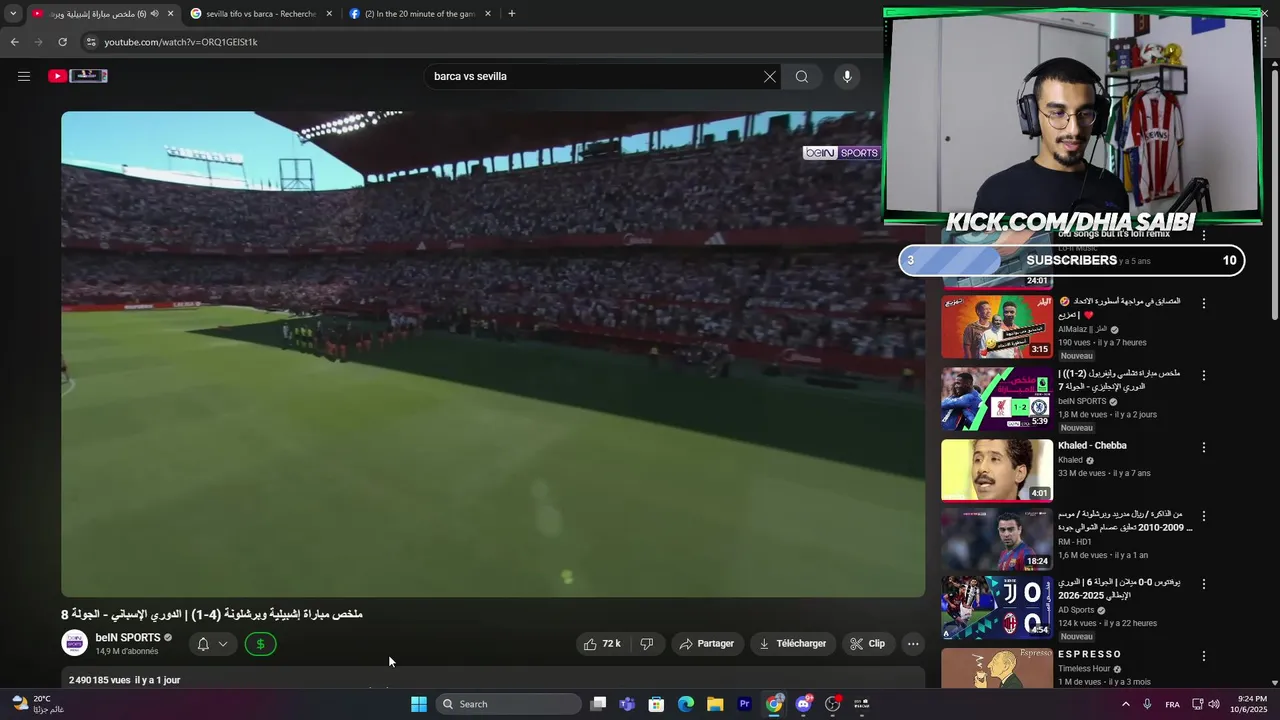Launch Microsoft Edge from taskbar
Viewport: 1280px width, 720px height.
[686, 704]
